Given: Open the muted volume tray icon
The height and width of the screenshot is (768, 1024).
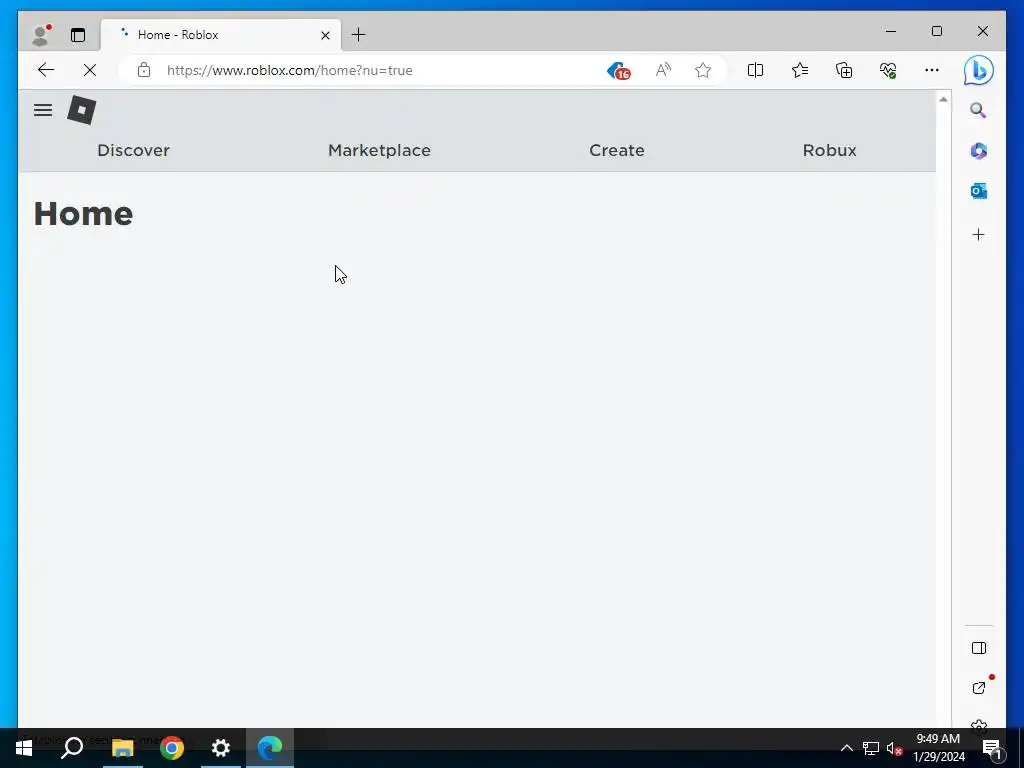Looking at the screenshot, I should [894, 748].
